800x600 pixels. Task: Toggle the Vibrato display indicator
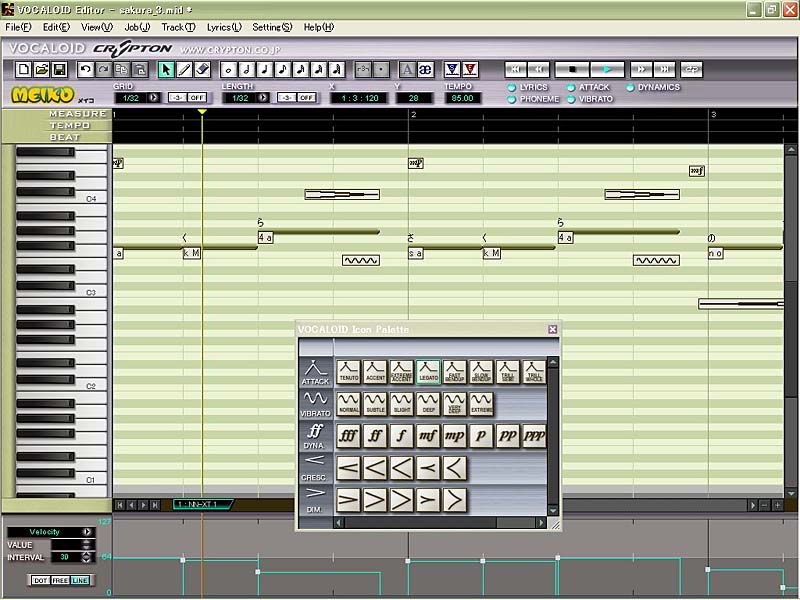(571, 99)
